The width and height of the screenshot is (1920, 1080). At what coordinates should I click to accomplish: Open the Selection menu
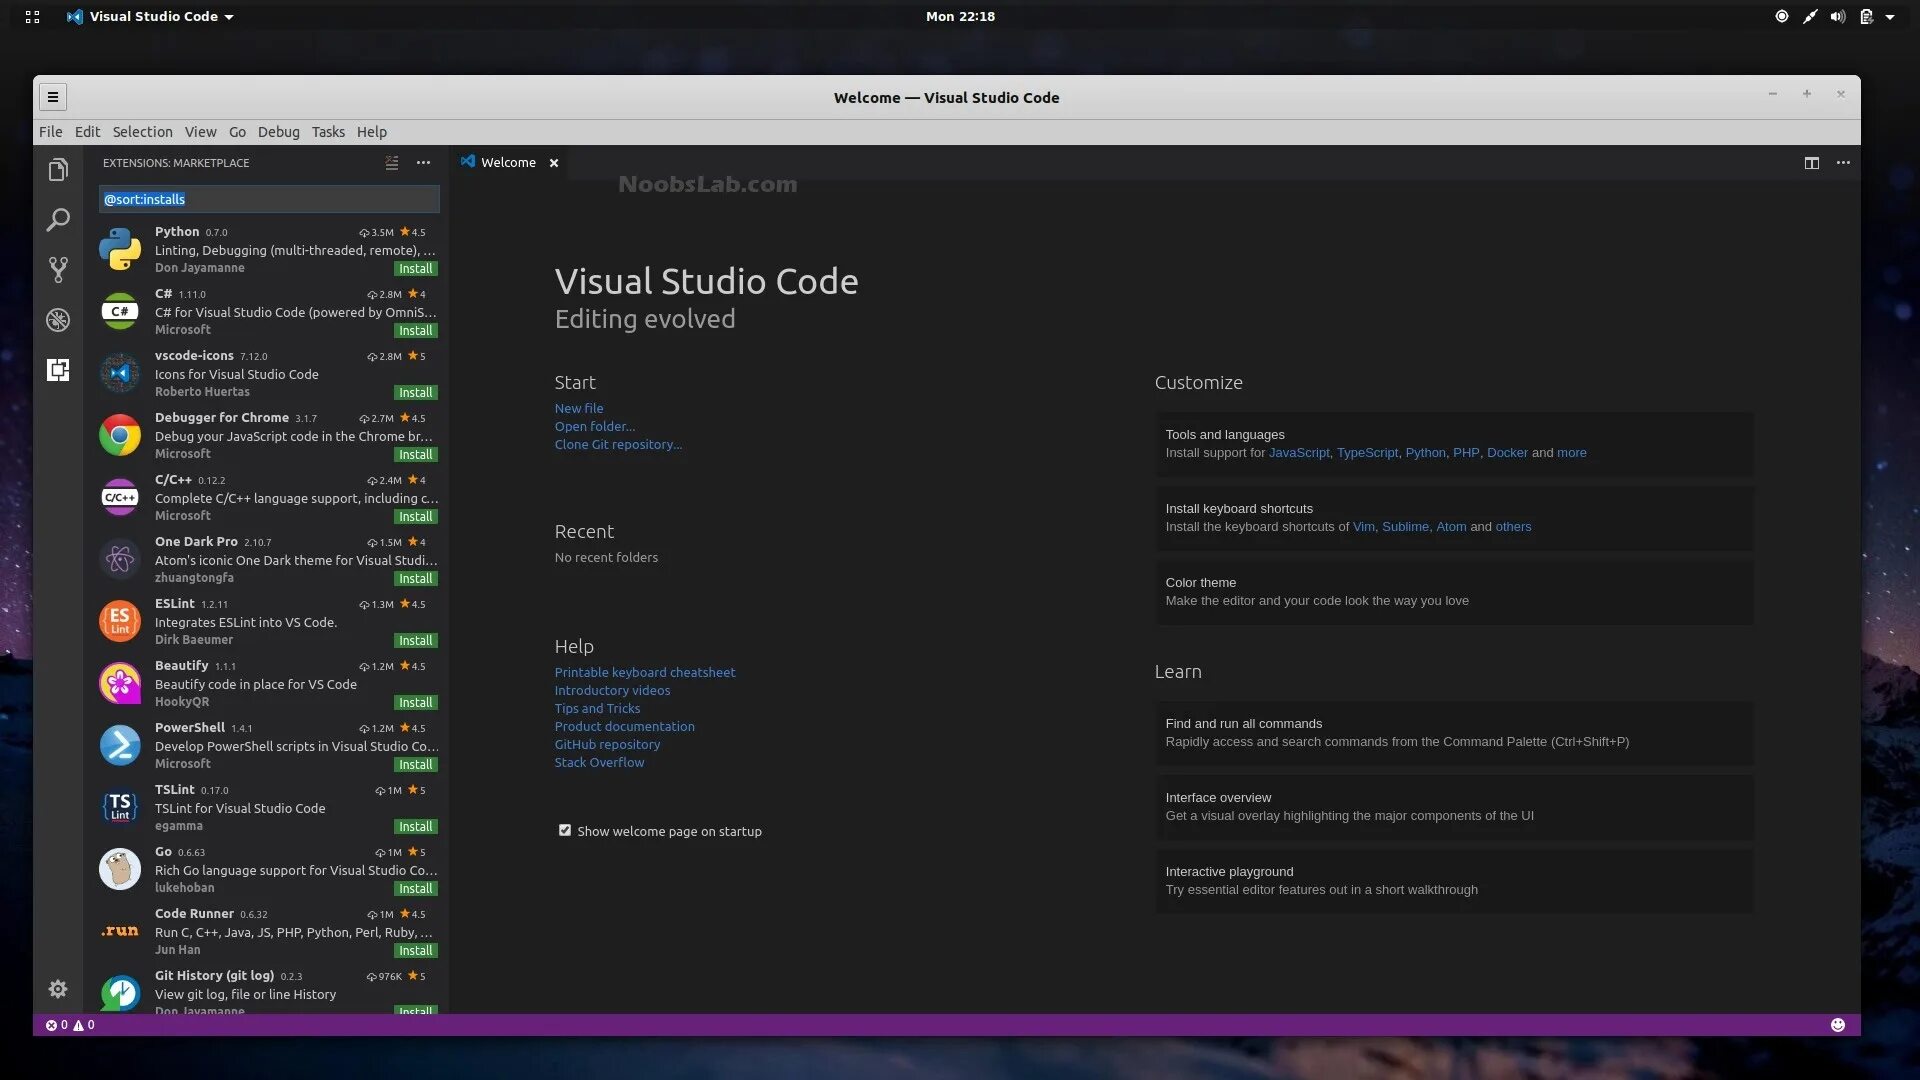point(142,132)
